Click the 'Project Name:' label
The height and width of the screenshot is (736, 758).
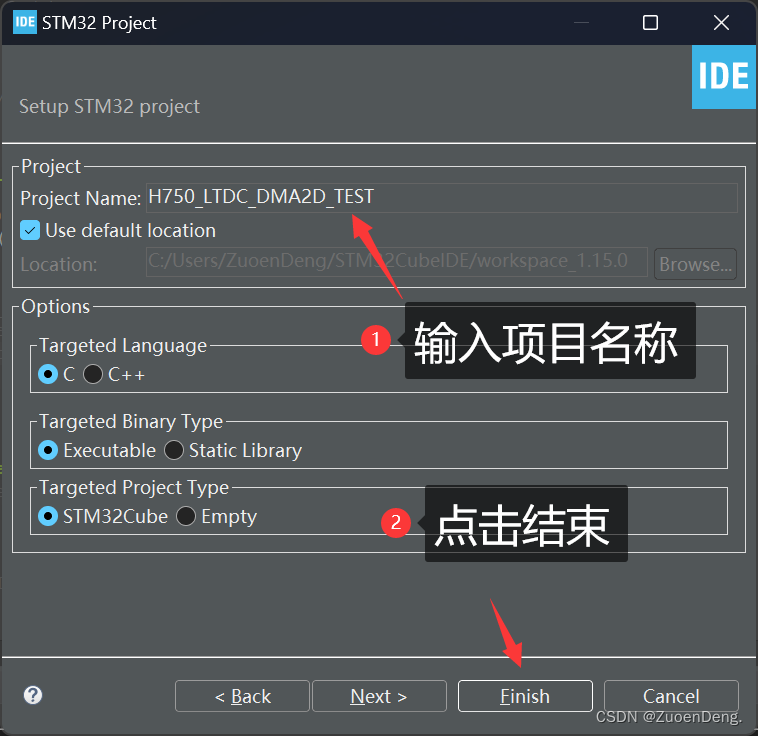81,198
